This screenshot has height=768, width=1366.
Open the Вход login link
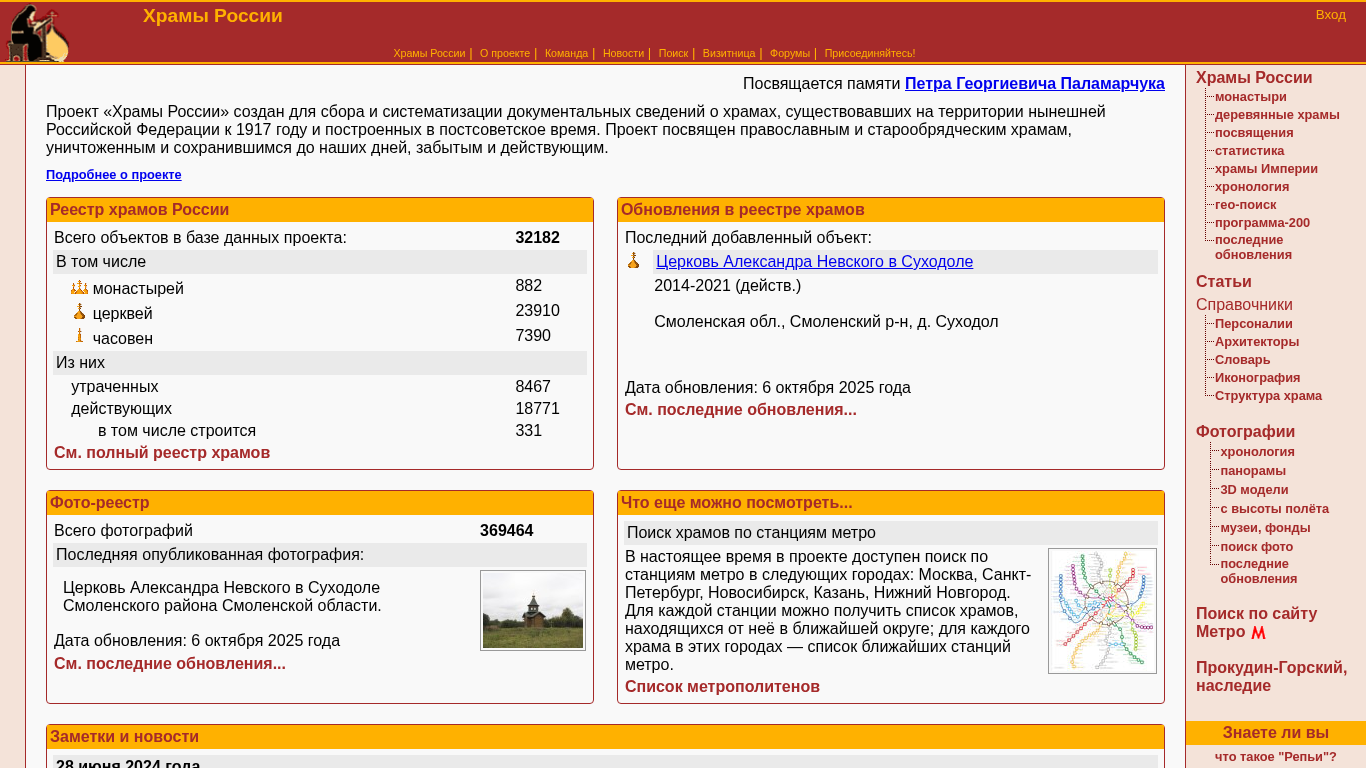pyautogui.click(x=1330, y=15)
